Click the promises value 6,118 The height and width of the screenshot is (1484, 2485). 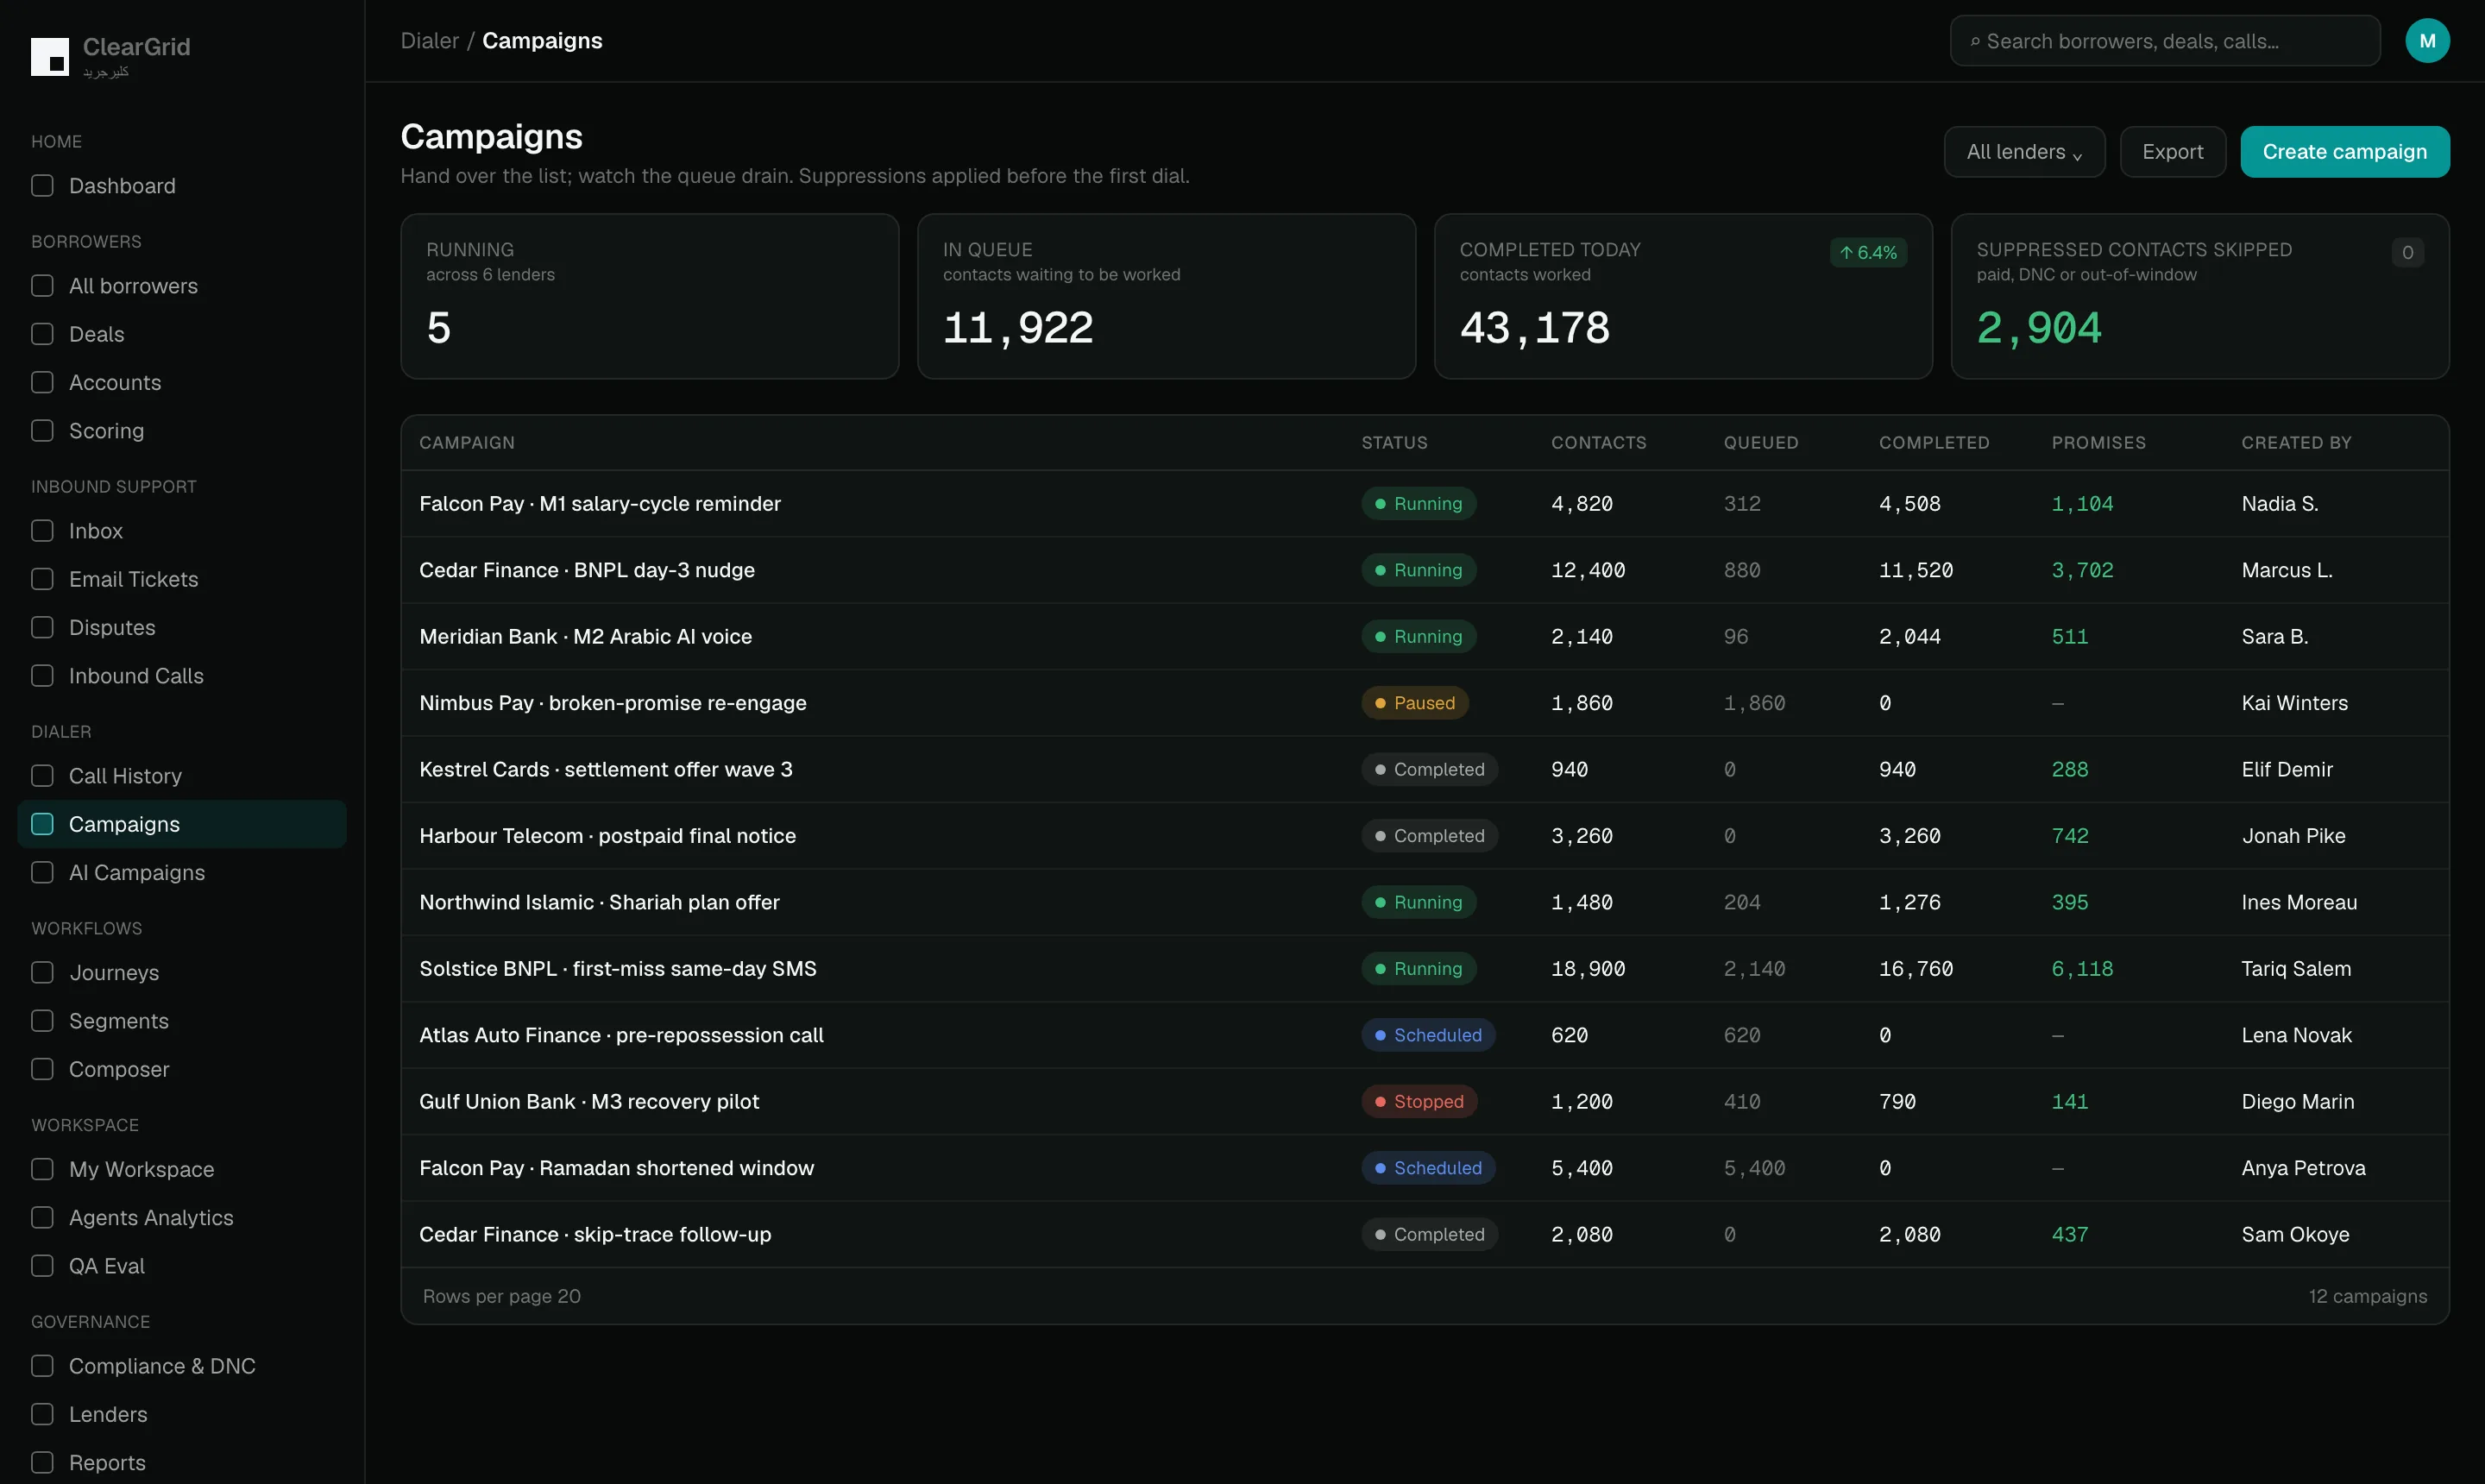tap(2082, 969)
